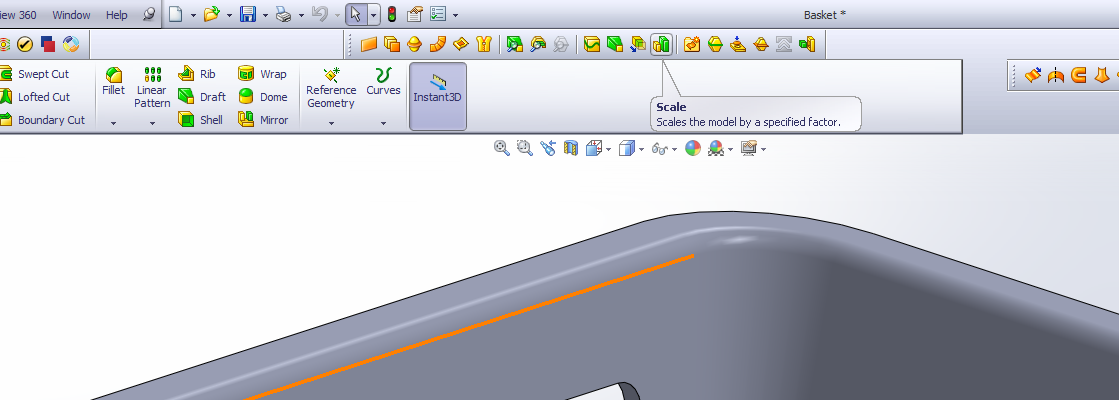Click the Filled Surface icon
Image resolution: width=1119 pixels, height=400 pixels.
point(461,45)
